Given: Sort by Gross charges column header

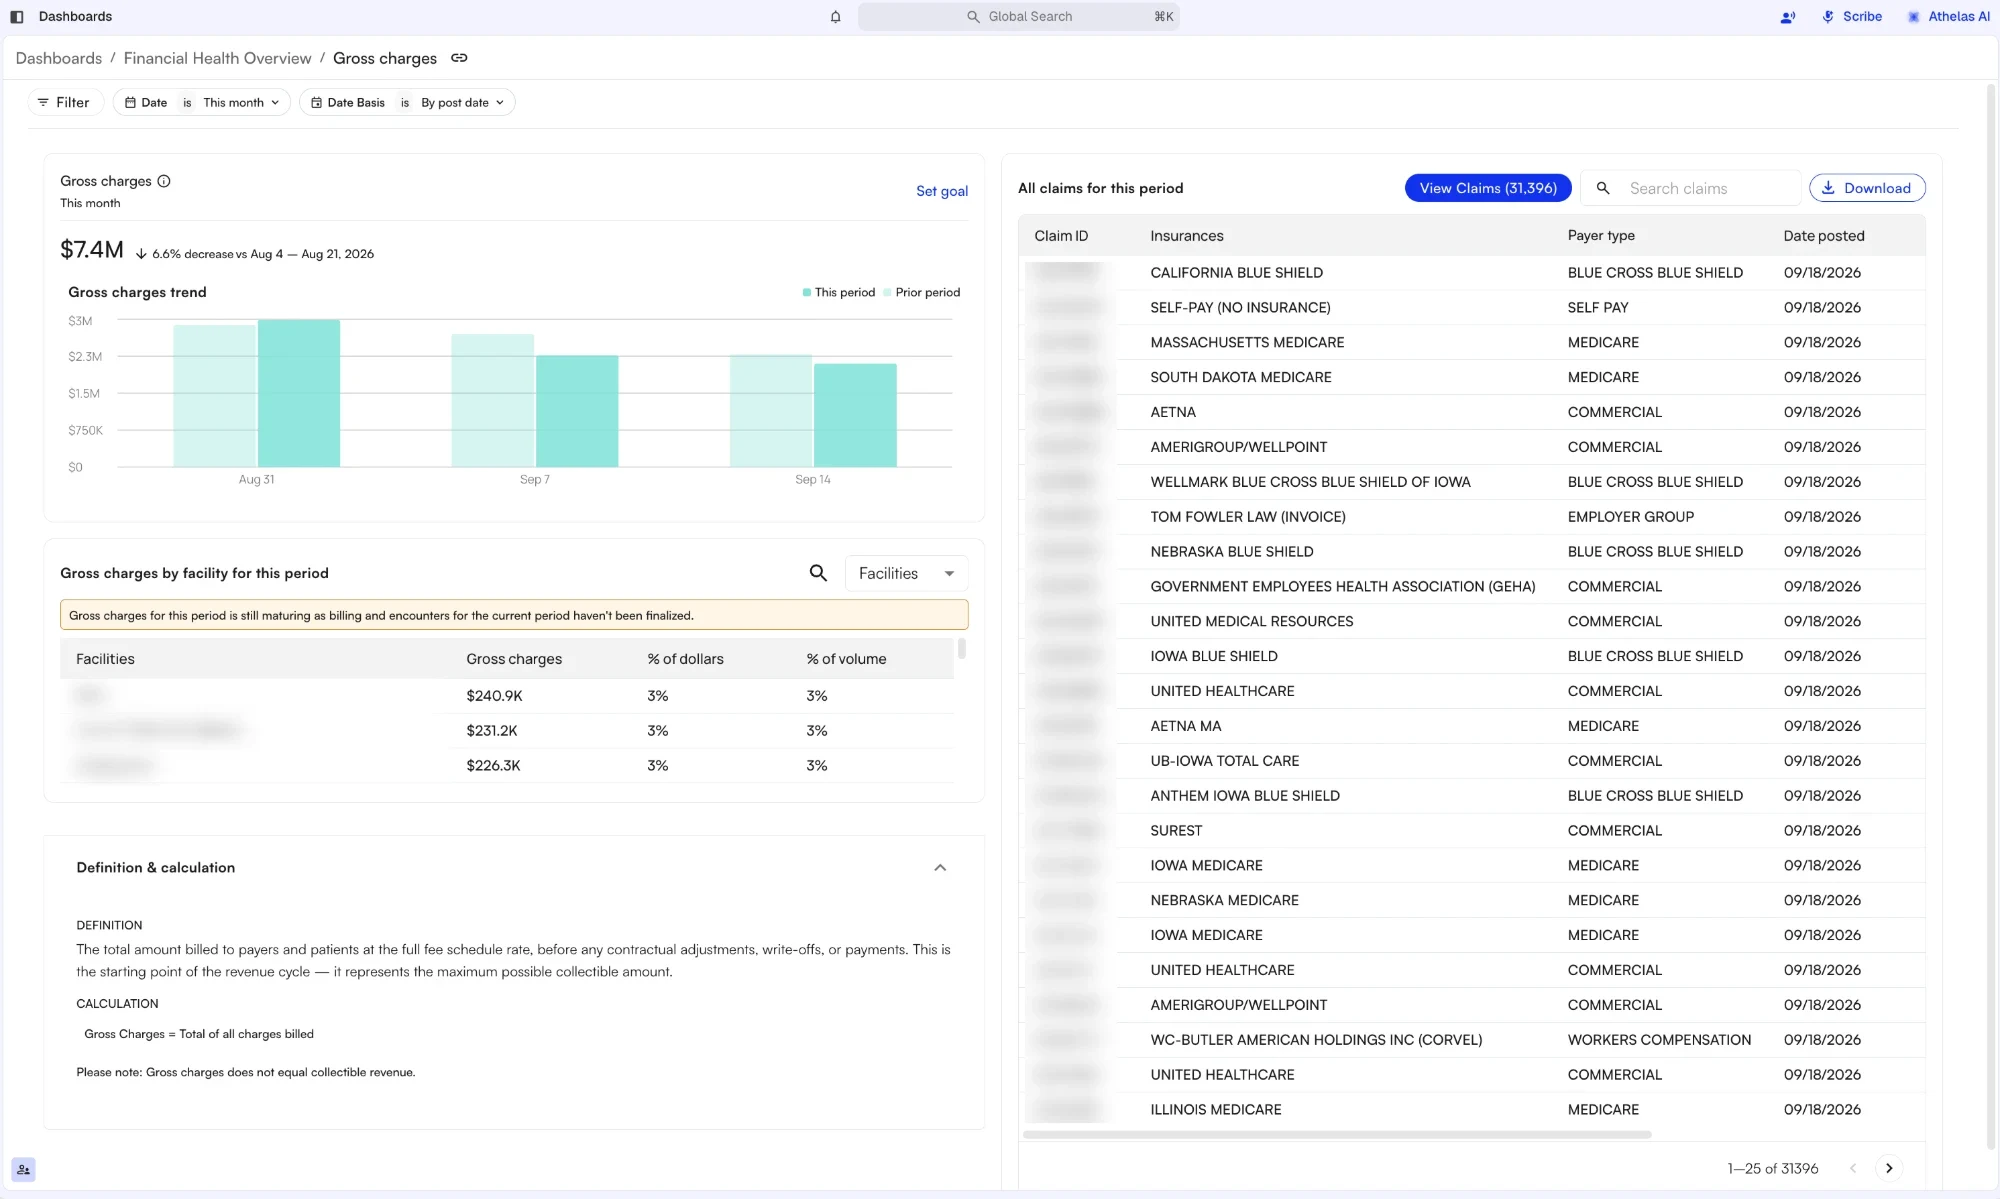Looking at the screenshot, I should pyautogui.click(x=514, y=659).
